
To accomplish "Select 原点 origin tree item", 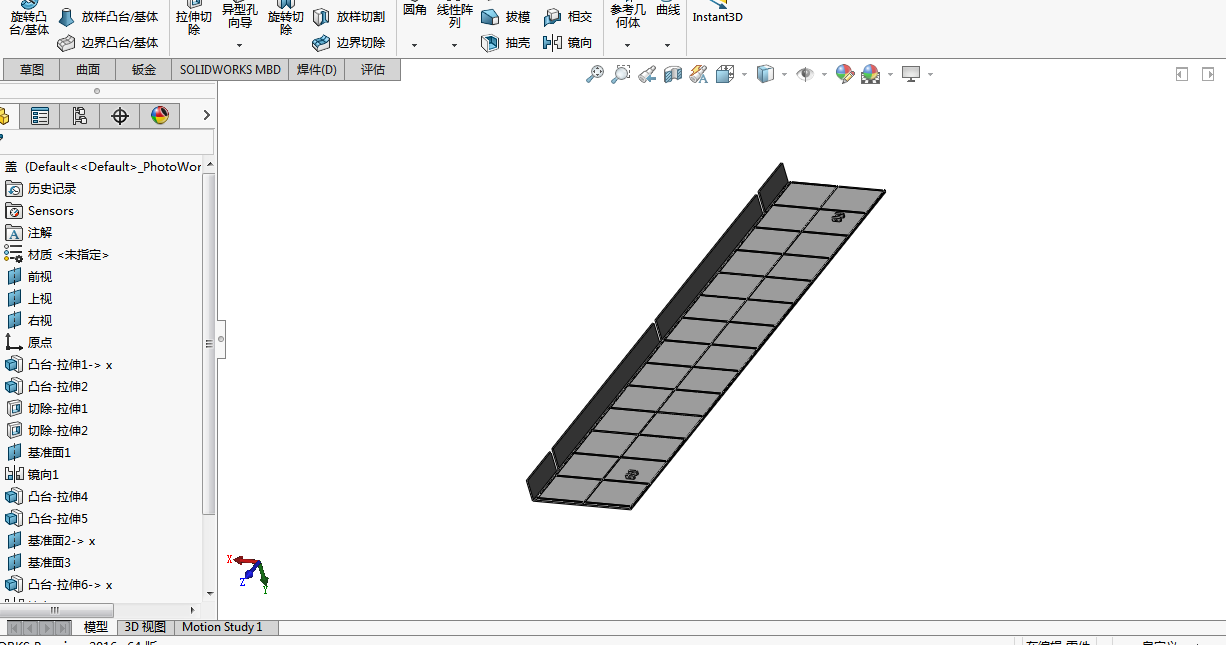I will click(29, 342).
